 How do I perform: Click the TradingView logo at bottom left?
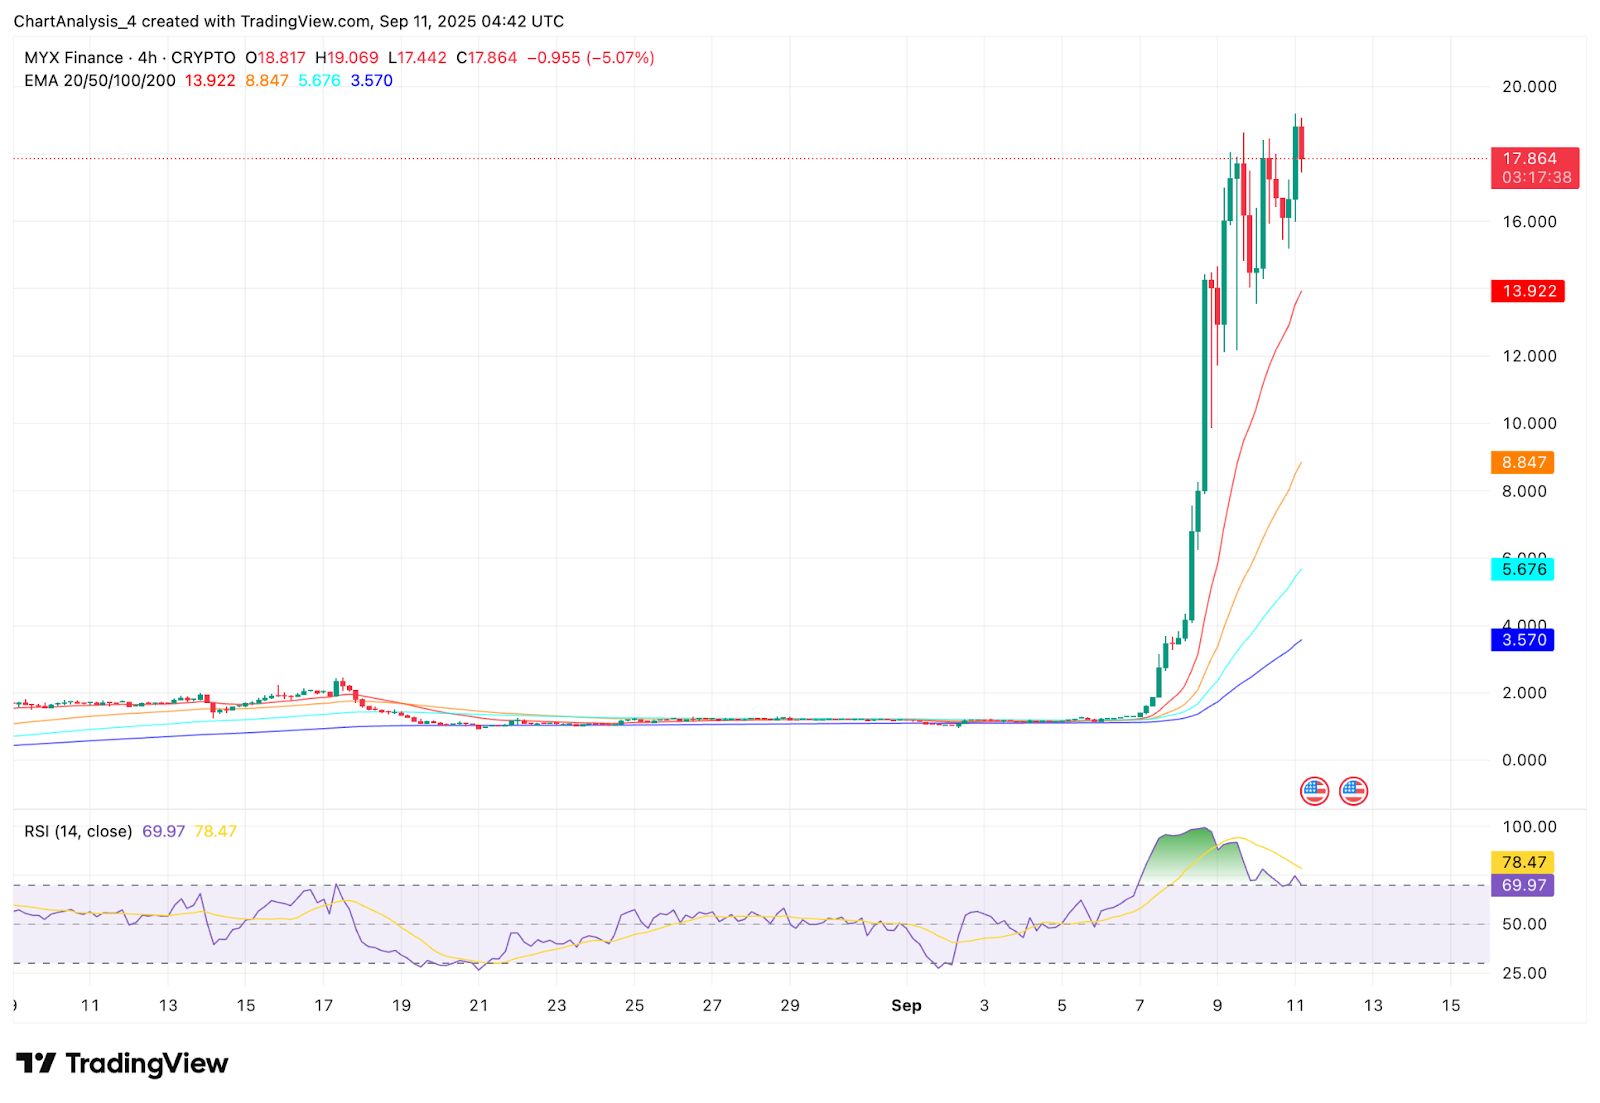[122, 1063]
